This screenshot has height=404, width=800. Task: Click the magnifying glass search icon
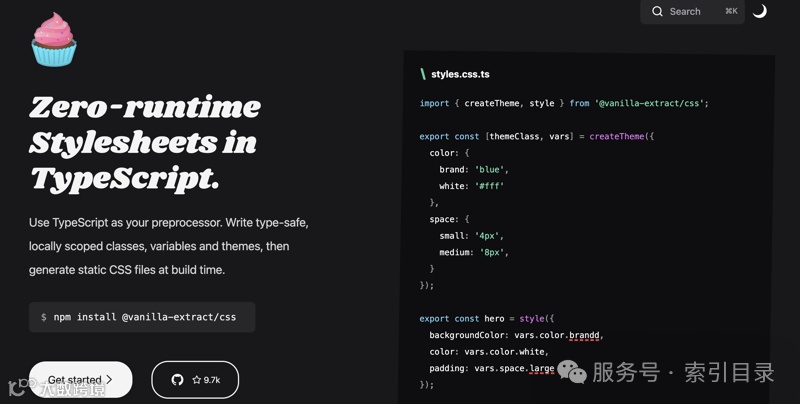657,11
